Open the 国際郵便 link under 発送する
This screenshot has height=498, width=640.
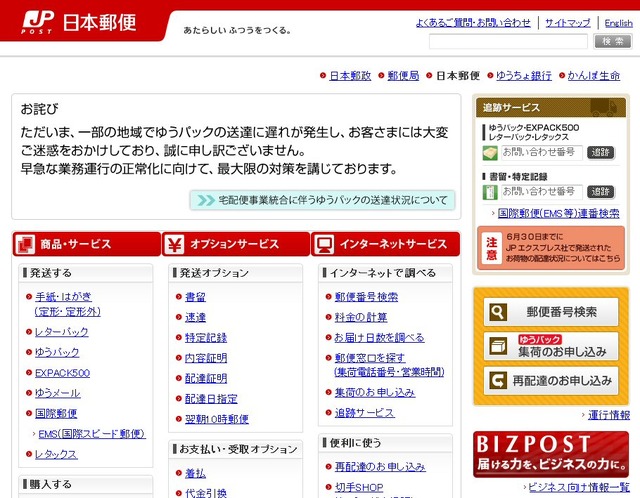(x=56, y=414)
